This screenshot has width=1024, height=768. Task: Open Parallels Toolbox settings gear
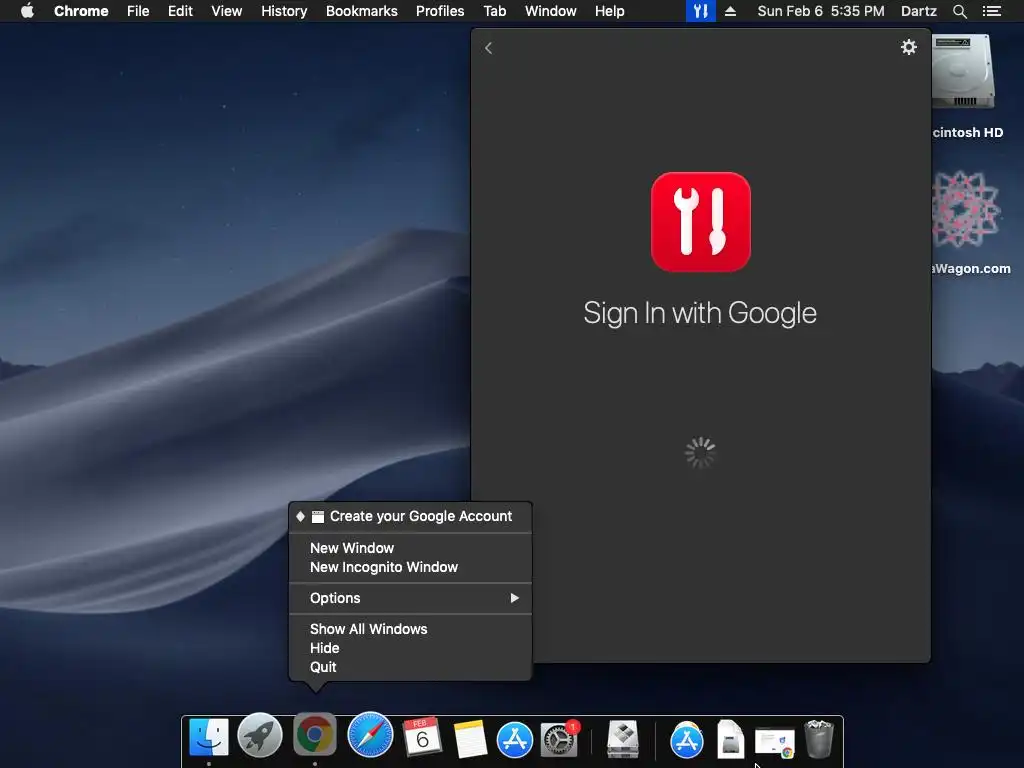click(x=908, y=47)
